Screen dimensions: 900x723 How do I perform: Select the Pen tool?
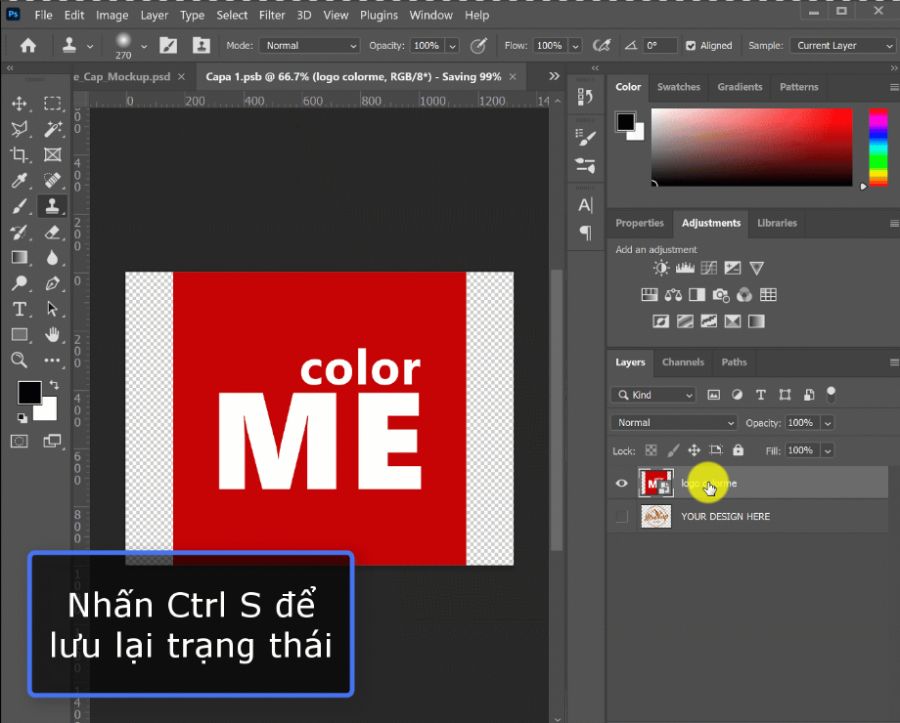pyautogui.click(x=52, y=283)
